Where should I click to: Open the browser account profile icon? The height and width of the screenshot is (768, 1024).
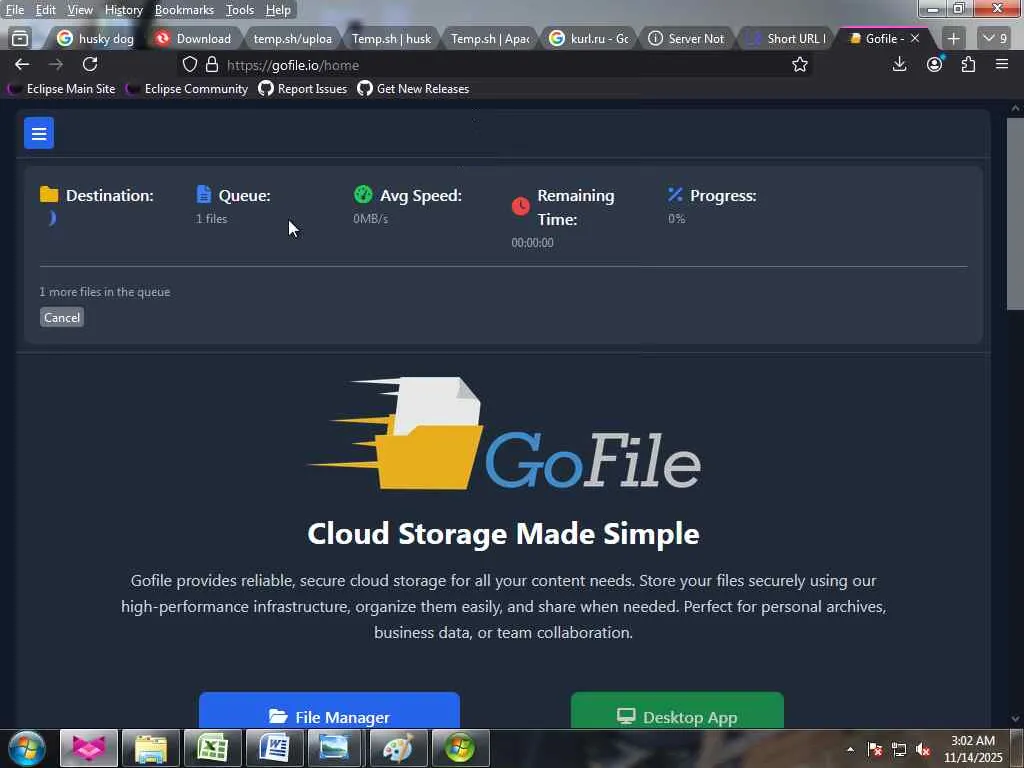pos(935,64)
